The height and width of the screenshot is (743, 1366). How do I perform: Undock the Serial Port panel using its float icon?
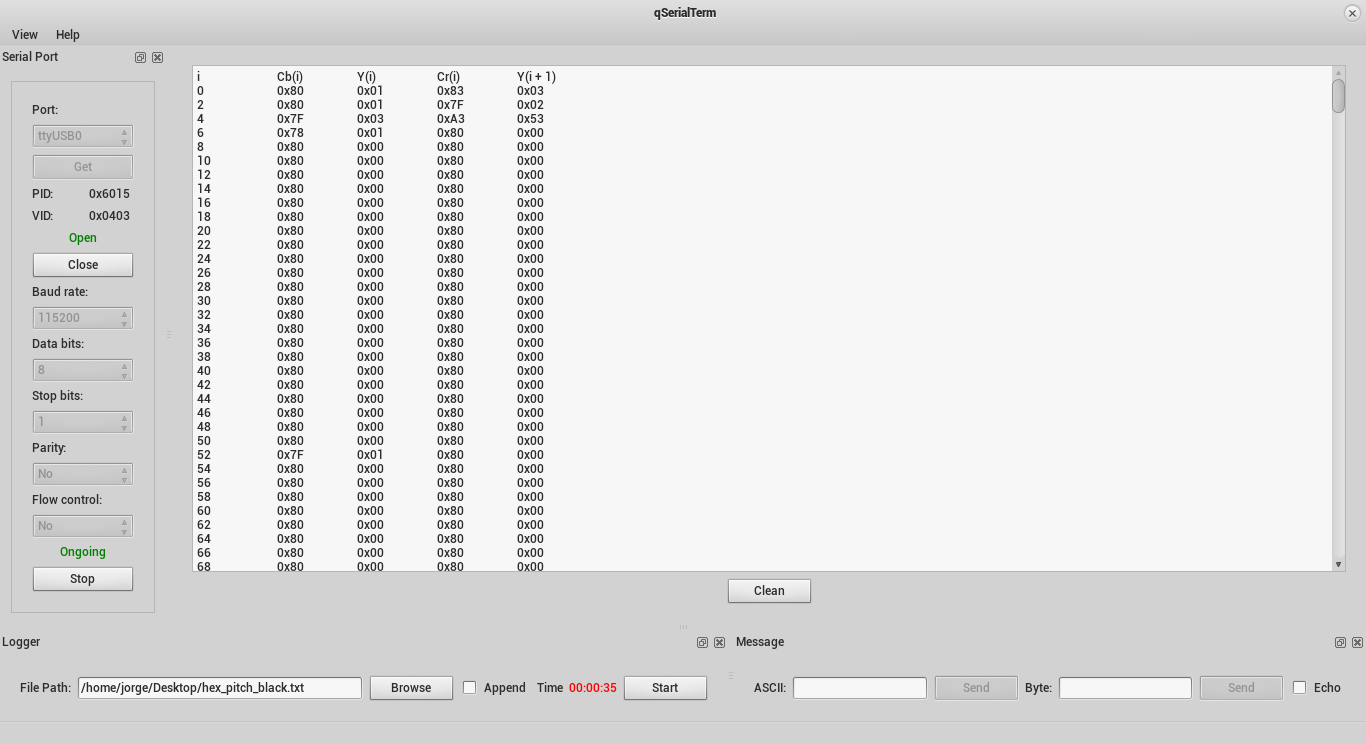(140, 57)
